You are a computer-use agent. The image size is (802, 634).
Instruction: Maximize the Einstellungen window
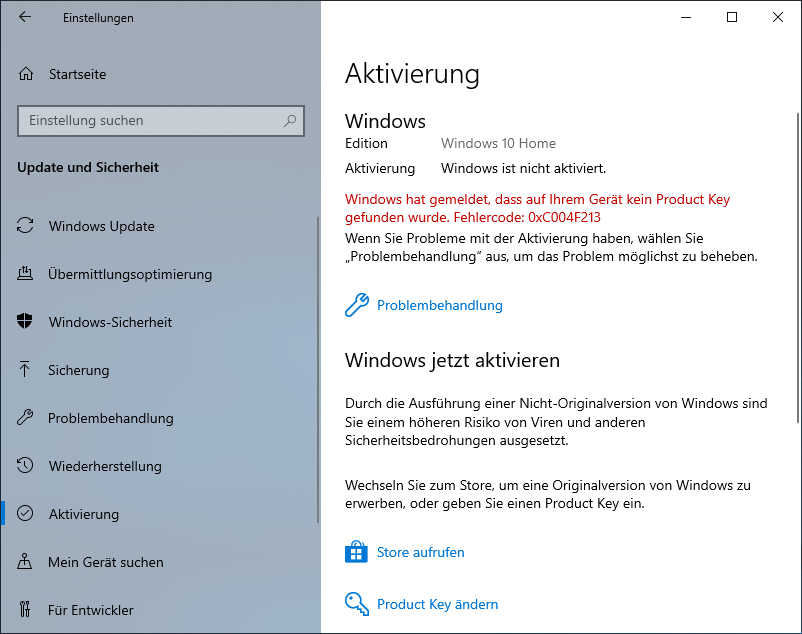(x=732, y=17)
